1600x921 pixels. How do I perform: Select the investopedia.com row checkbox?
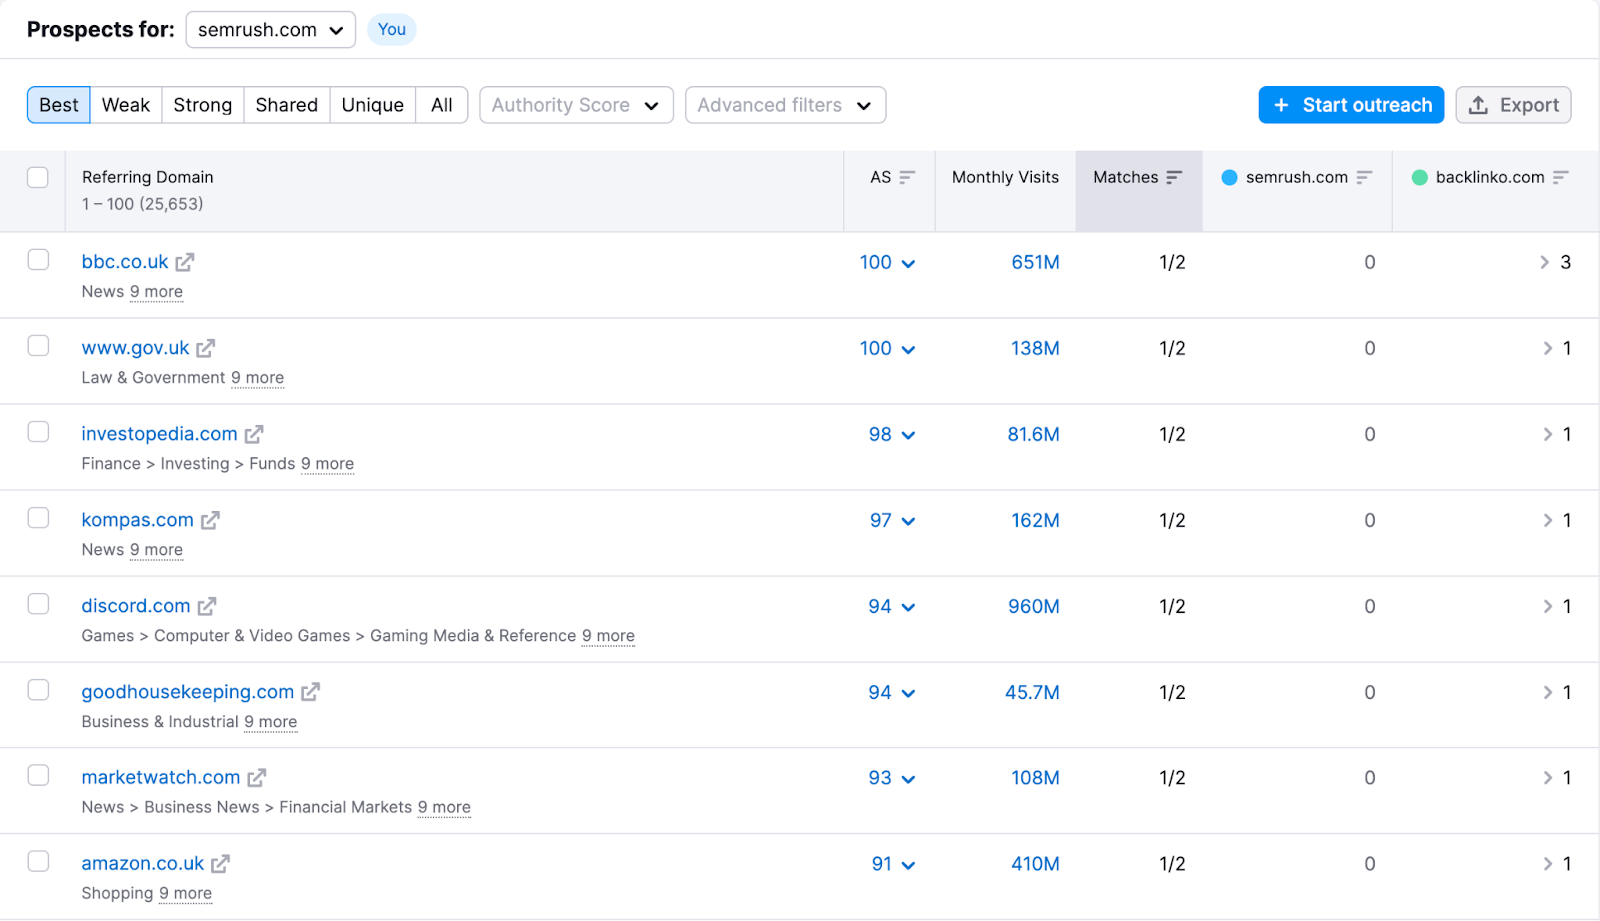[37, 431]
